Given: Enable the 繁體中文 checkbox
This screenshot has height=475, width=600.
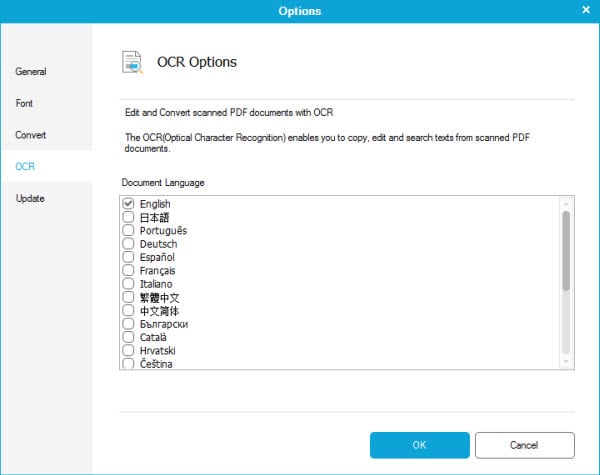Looking at the screenshot, I should pyautogui.click(x=128, y=298).
